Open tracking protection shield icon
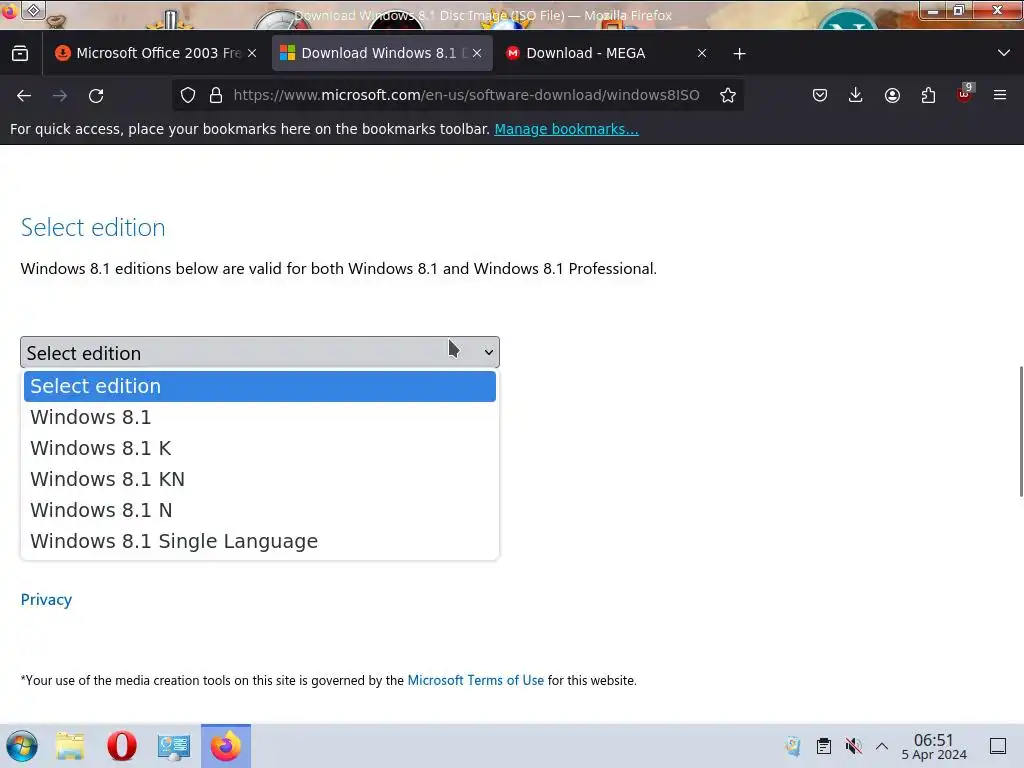Viewport: 1024px width, 768px height. click(188, 95)
